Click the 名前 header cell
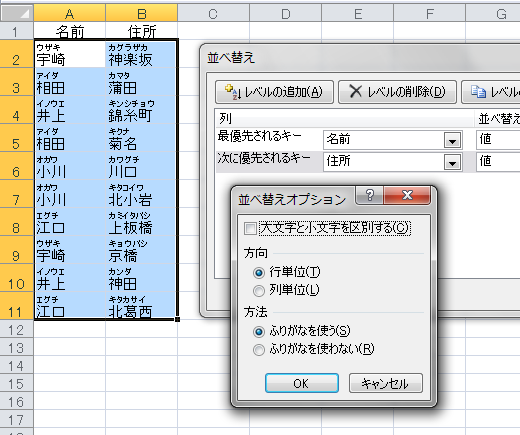The width and height of the screenshot is (520, 435). click(69, 31)
